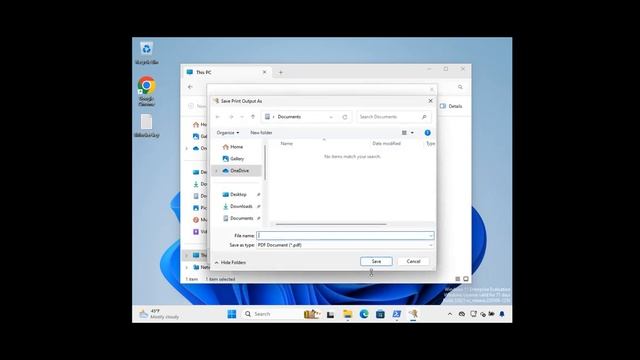
Task: Click the blue Help icon in dialog
Action: click(x=427, y=133)
